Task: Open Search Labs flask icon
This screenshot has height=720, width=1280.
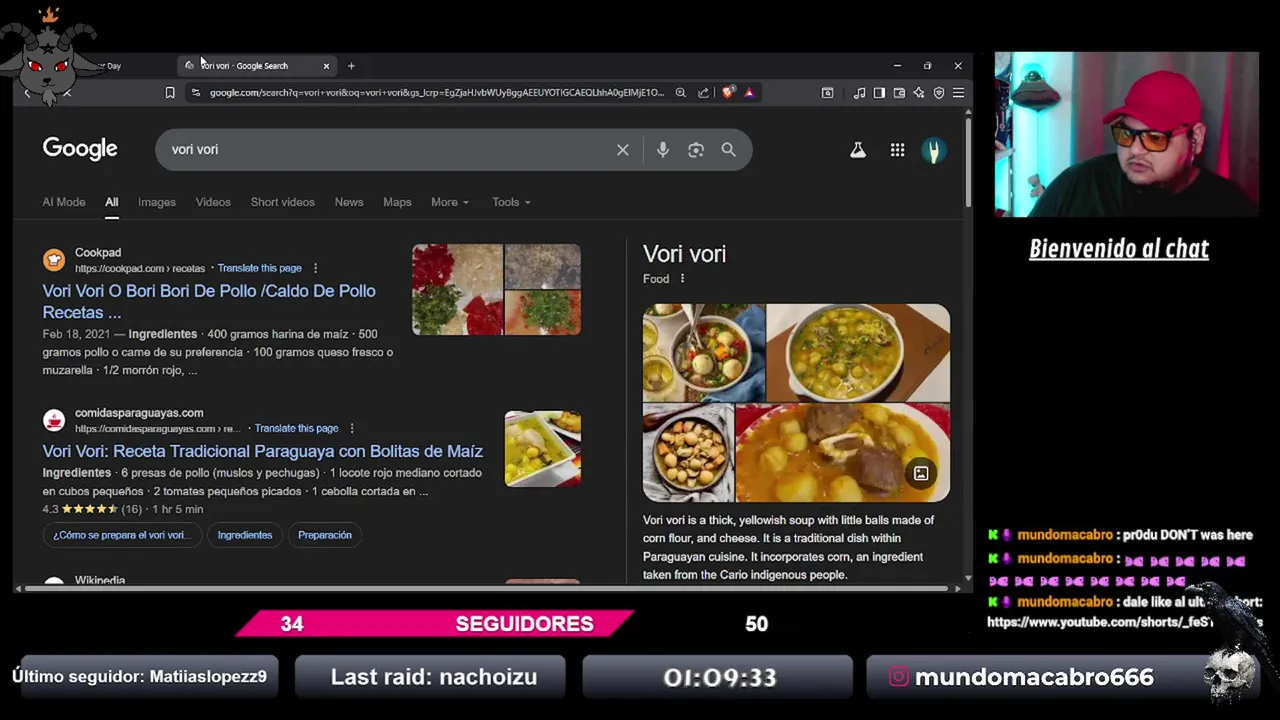Action: pos(857,150)
